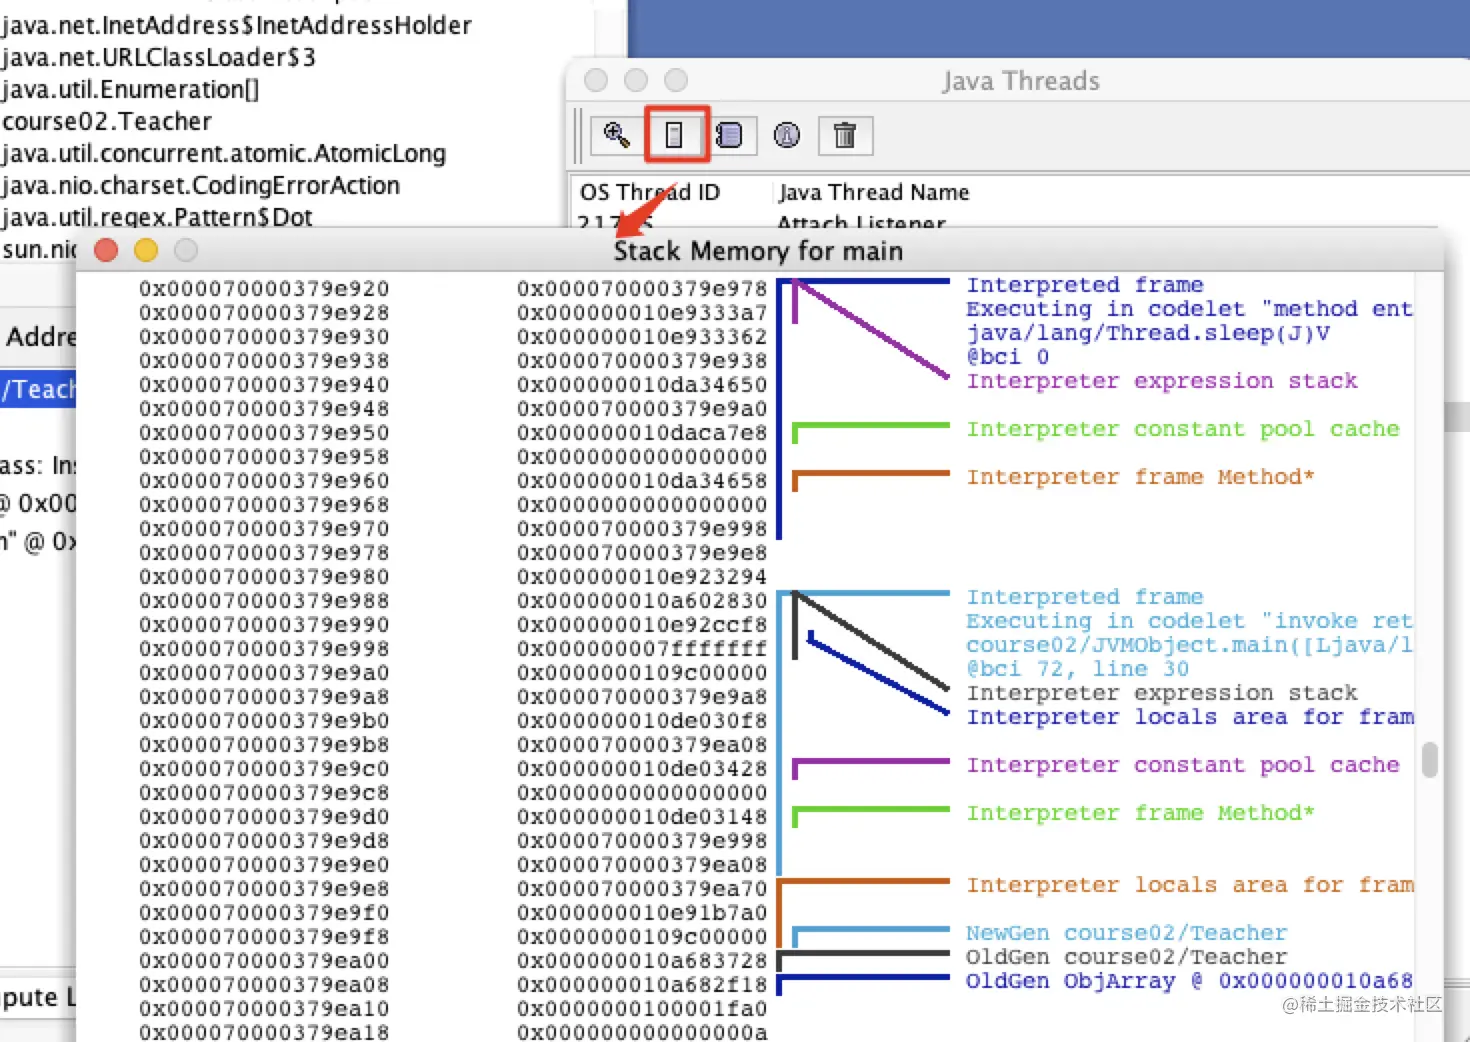Click the java/lang/Thread.sleep(J)V annotation
1470x1042 pixels.
tap(1148, 333)
